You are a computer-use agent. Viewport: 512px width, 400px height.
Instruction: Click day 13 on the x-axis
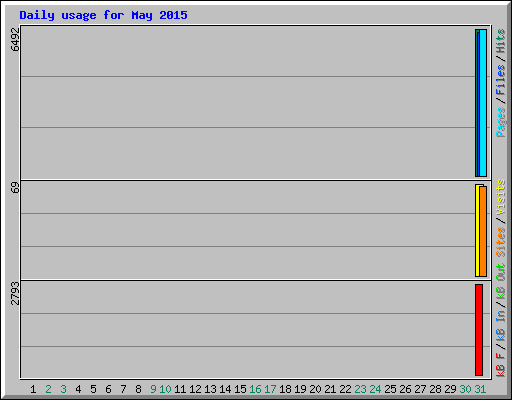210,389
